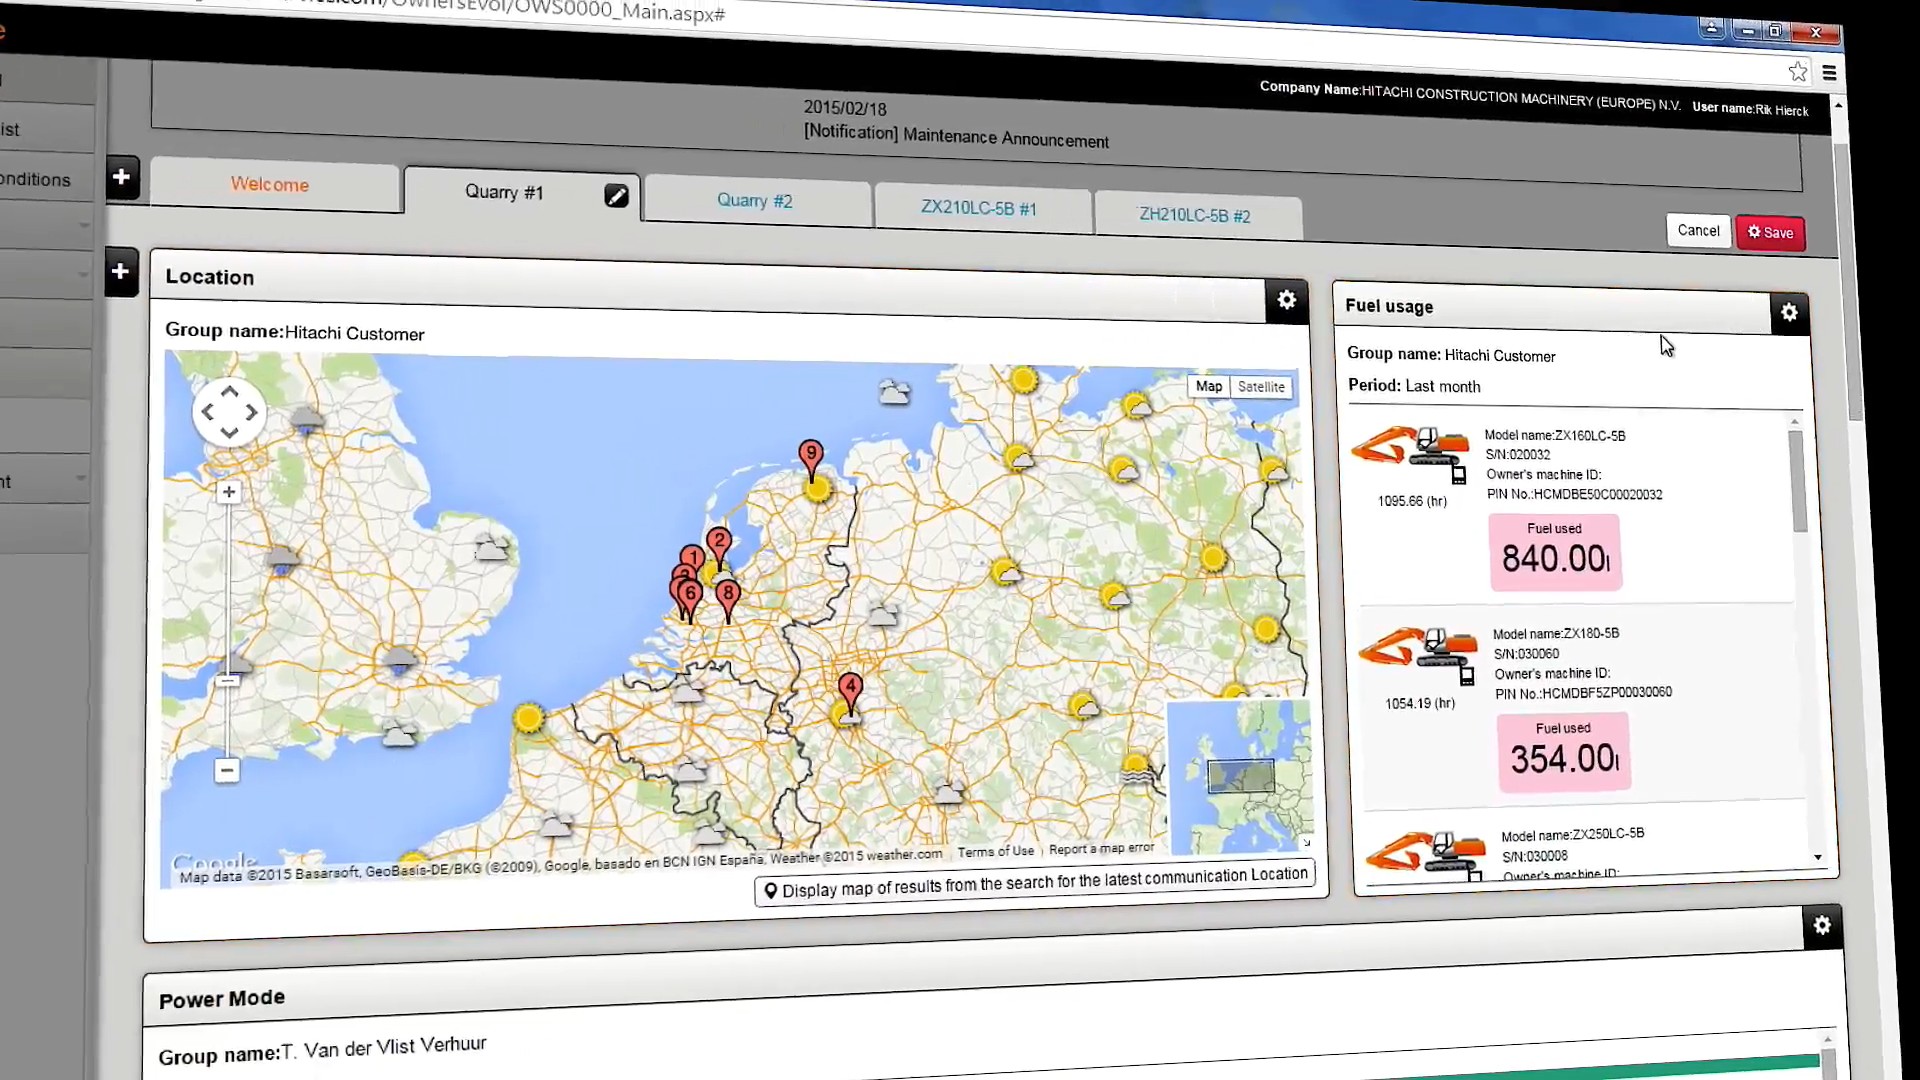This screenshot has width=1920, height=1080.
Task: Open Location widget settings gear
Action: [x=1286, y=300]
